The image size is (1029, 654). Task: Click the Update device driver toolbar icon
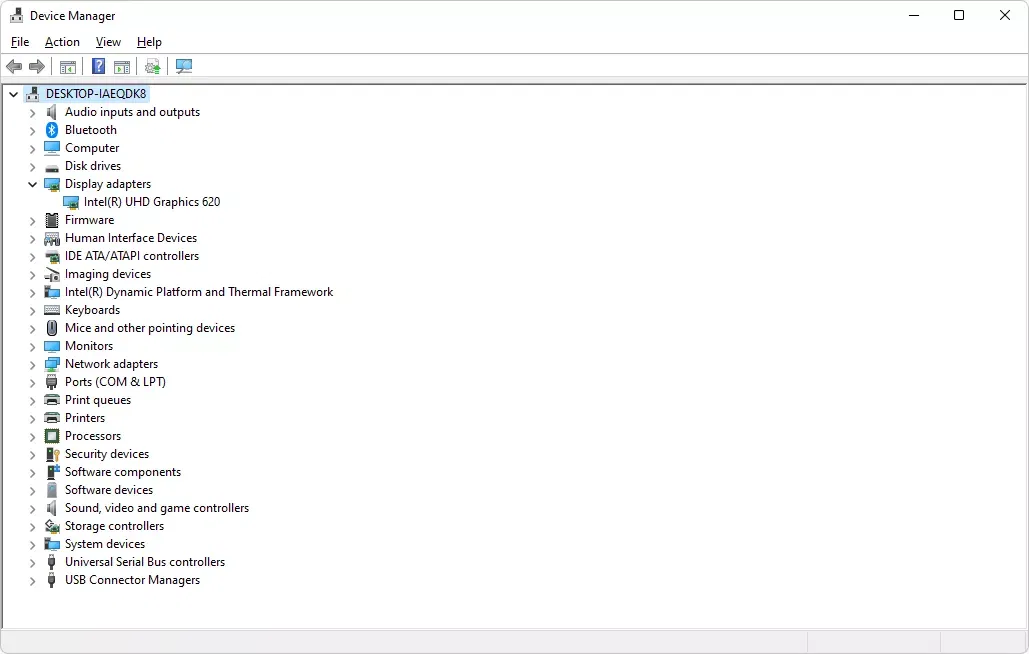[x=152, y=67]
